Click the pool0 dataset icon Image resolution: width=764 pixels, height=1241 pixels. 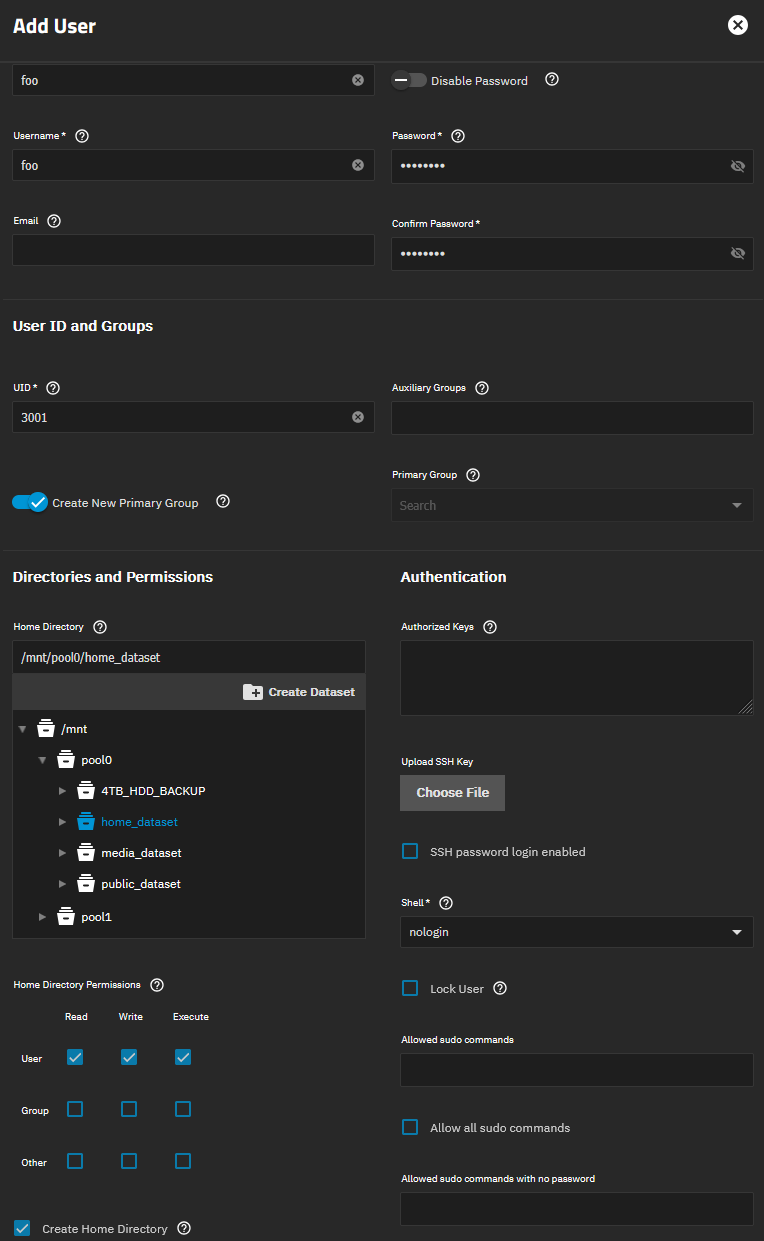coord(66,759)
